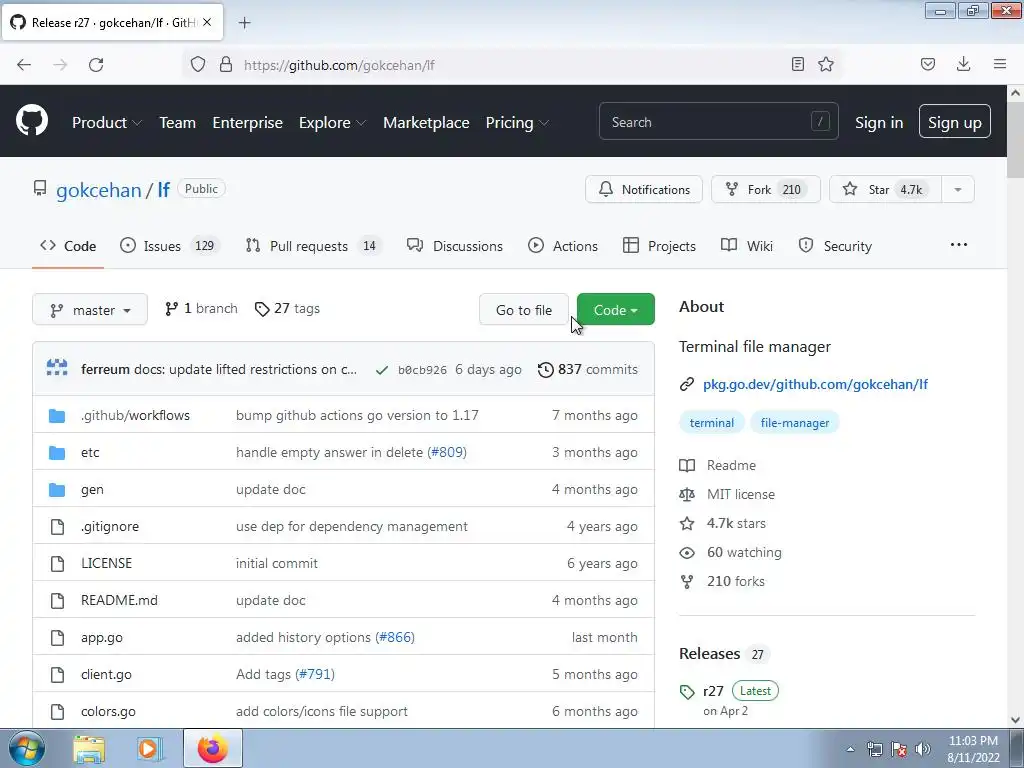
Task: Star the repository
Action: tap(885, 189)
